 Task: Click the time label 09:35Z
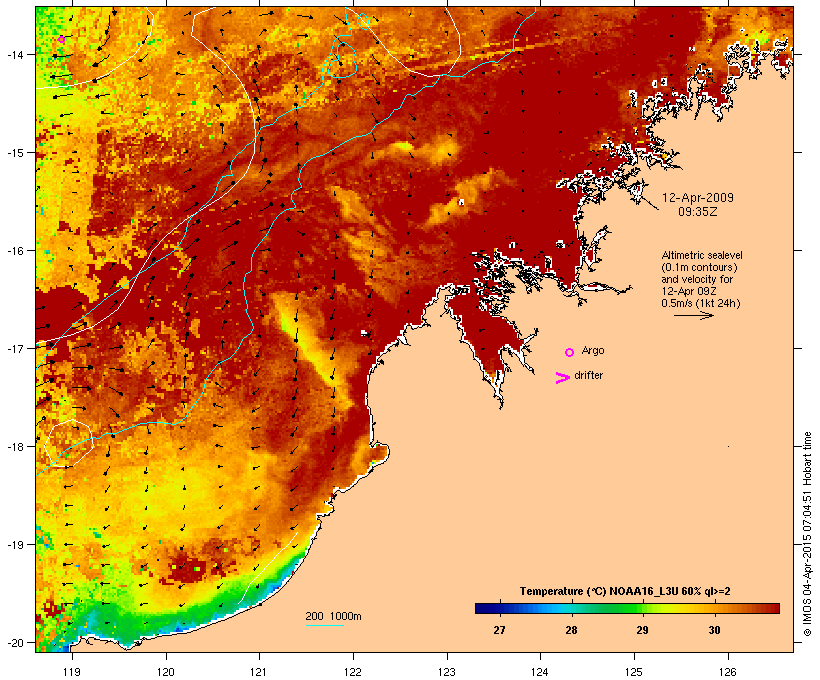pyautogui.click(x=698, y=212)
